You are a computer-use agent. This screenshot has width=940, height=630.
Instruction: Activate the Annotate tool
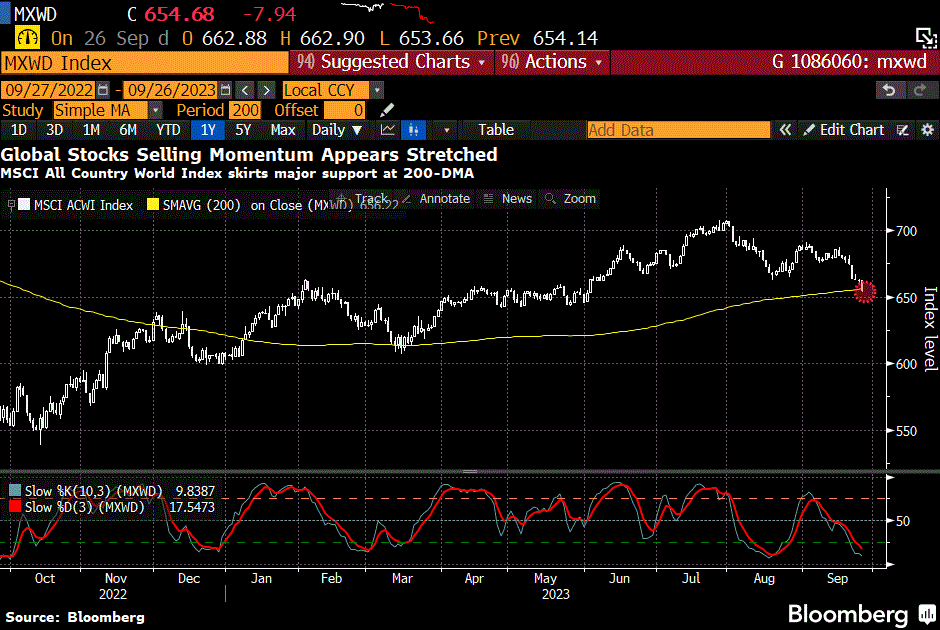pos(436,198)
